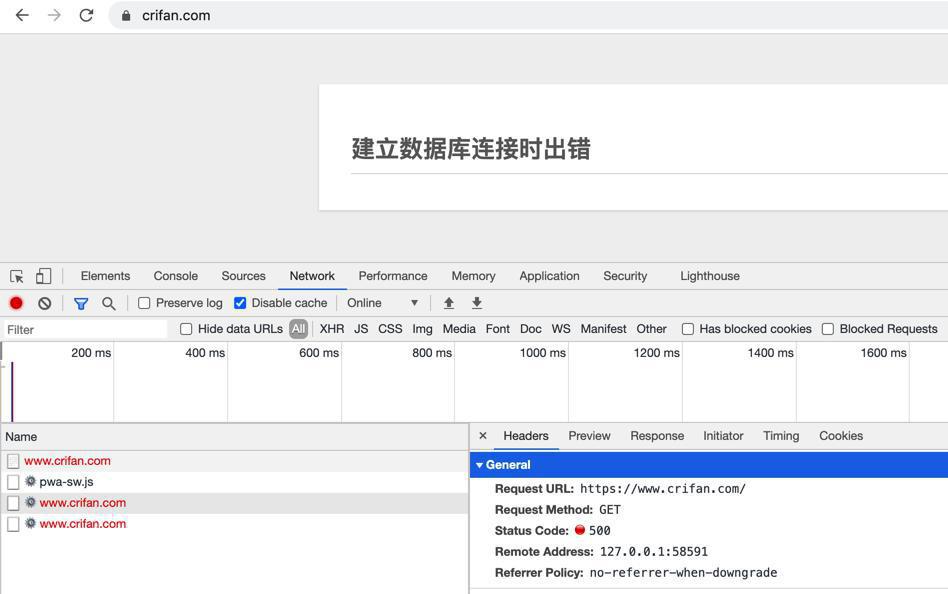
Task: Close the request details pane
Action: point(482,436)
